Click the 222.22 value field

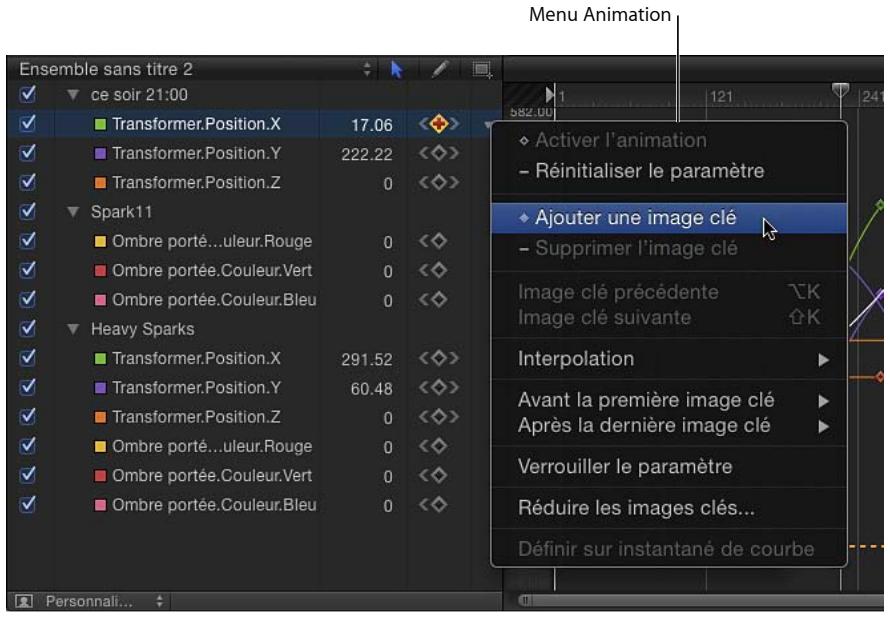(367, 154)
